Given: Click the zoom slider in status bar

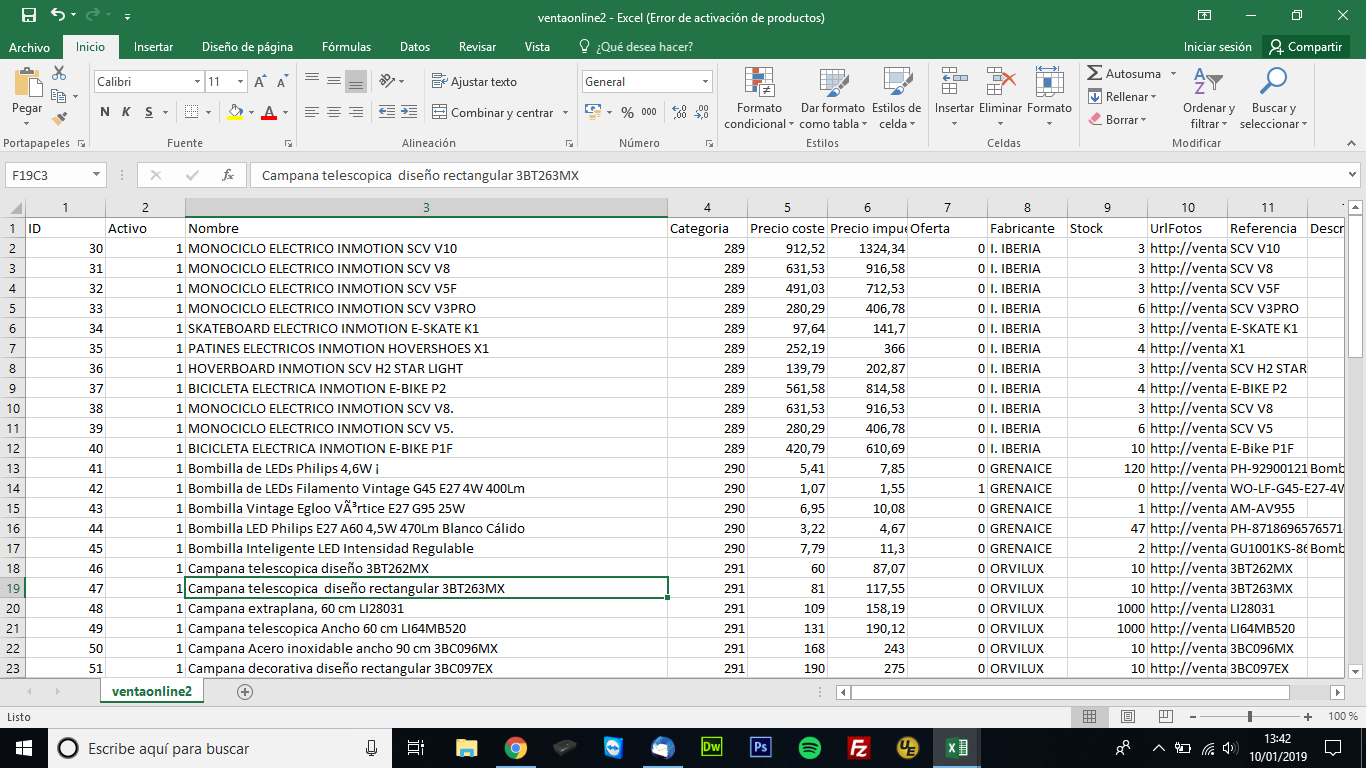Looking at the screenshot, I should click(1249, 717).
